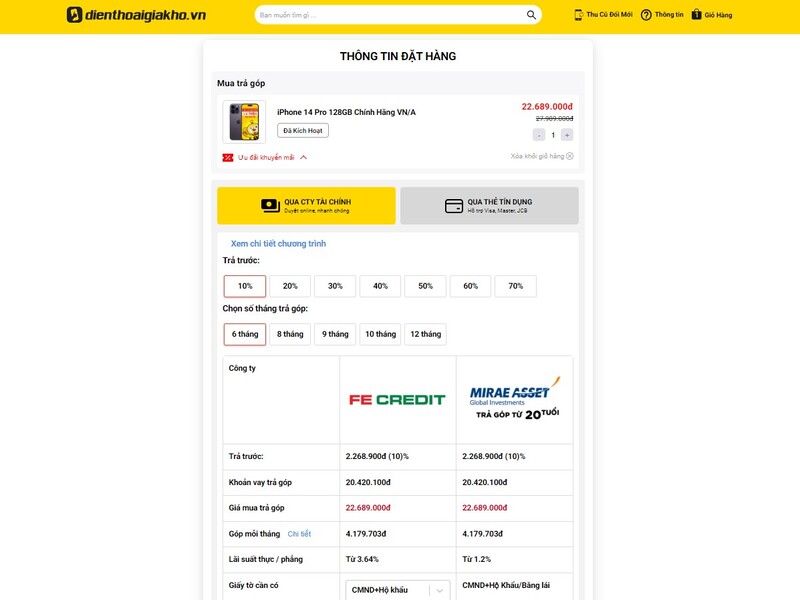This screenshot has height=600, width=800.
Task: Open Thu Cũ Đổi Mới phone icon
Action: point(579,15)
